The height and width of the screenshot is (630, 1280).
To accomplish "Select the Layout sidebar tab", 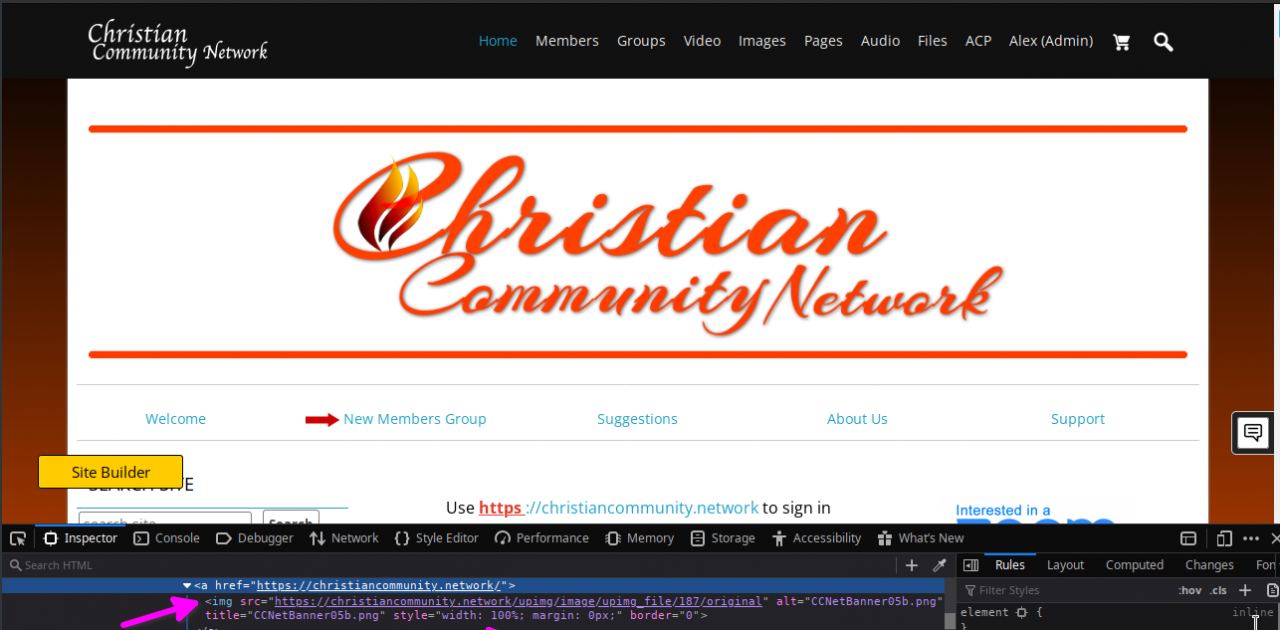I will [1065, 565].
